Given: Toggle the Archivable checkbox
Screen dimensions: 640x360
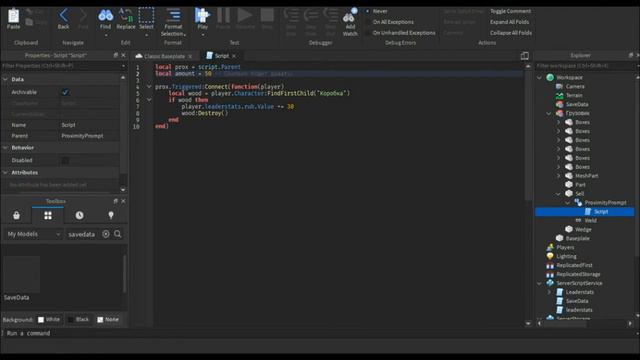Looking at the screenshot, I should (x=65, y=92).
